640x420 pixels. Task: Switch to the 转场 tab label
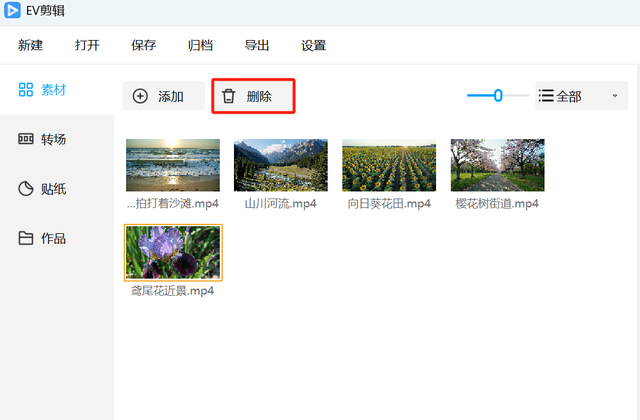(53, 139)
